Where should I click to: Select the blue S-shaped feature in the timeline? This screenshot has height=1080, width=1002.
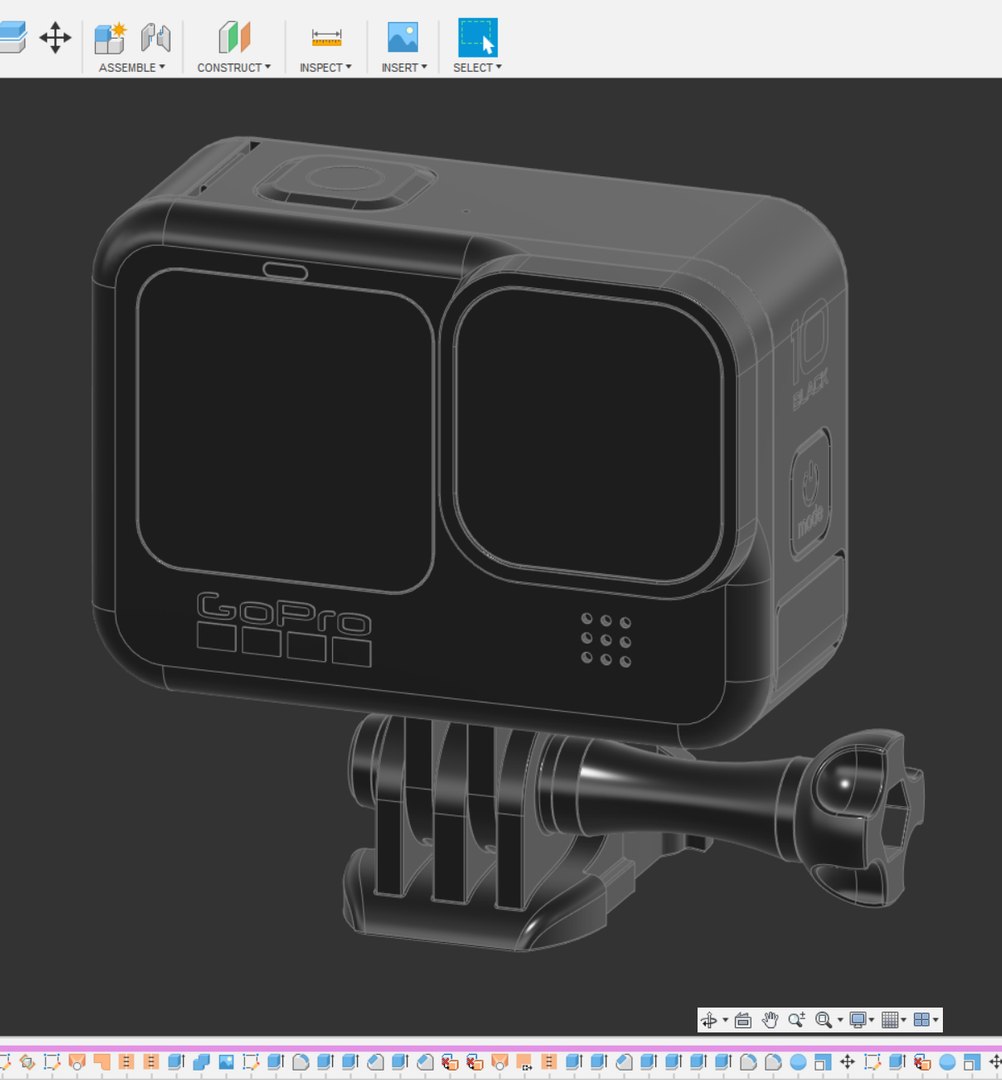(x=201, y=1062)
